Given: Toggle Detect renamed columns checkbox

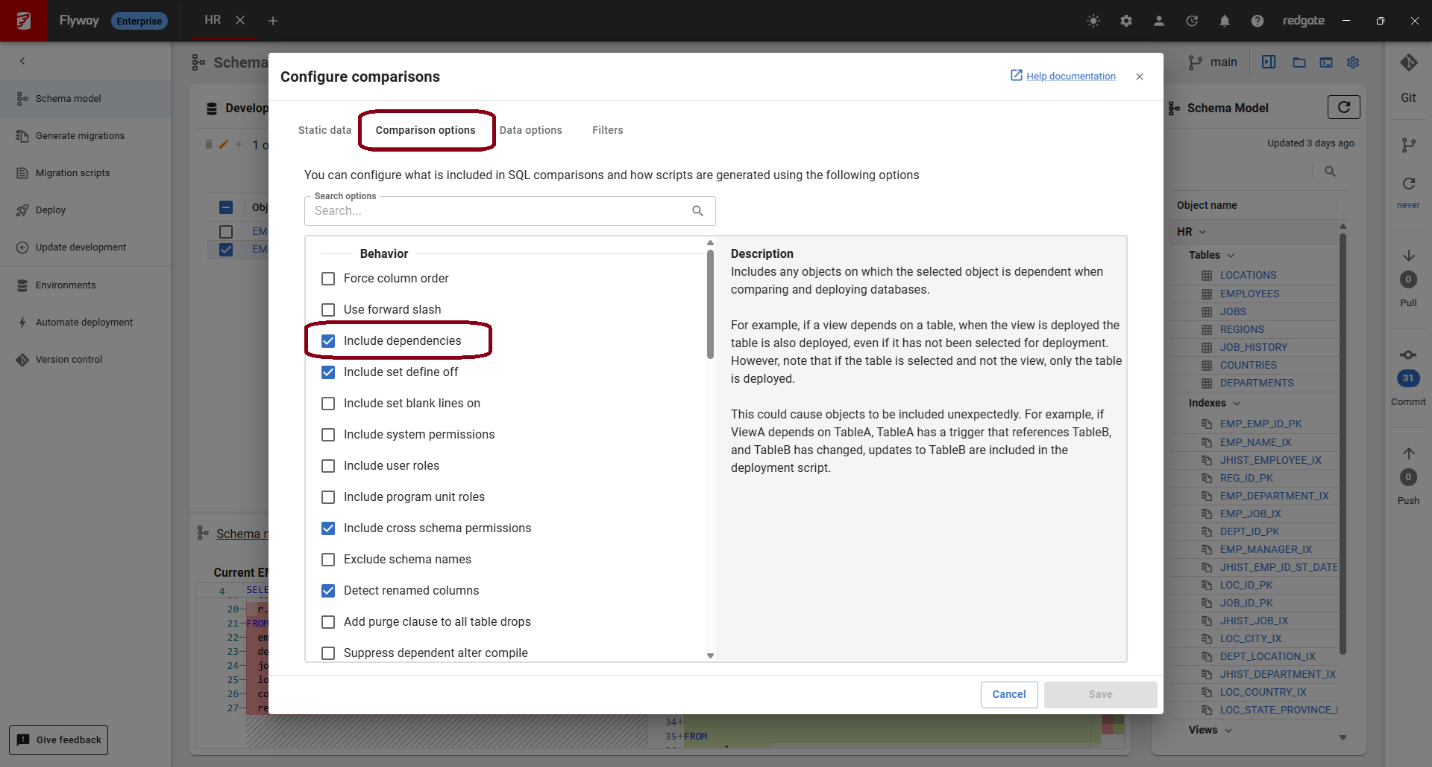Looking at the screenshot, I should tap(328, 591).
